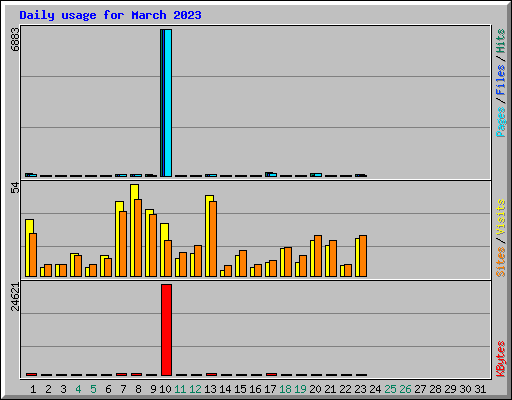Click the 6883 axis value
Viewport: 512px width, 400px height.
pyautogui.click(x=15, y=39)
